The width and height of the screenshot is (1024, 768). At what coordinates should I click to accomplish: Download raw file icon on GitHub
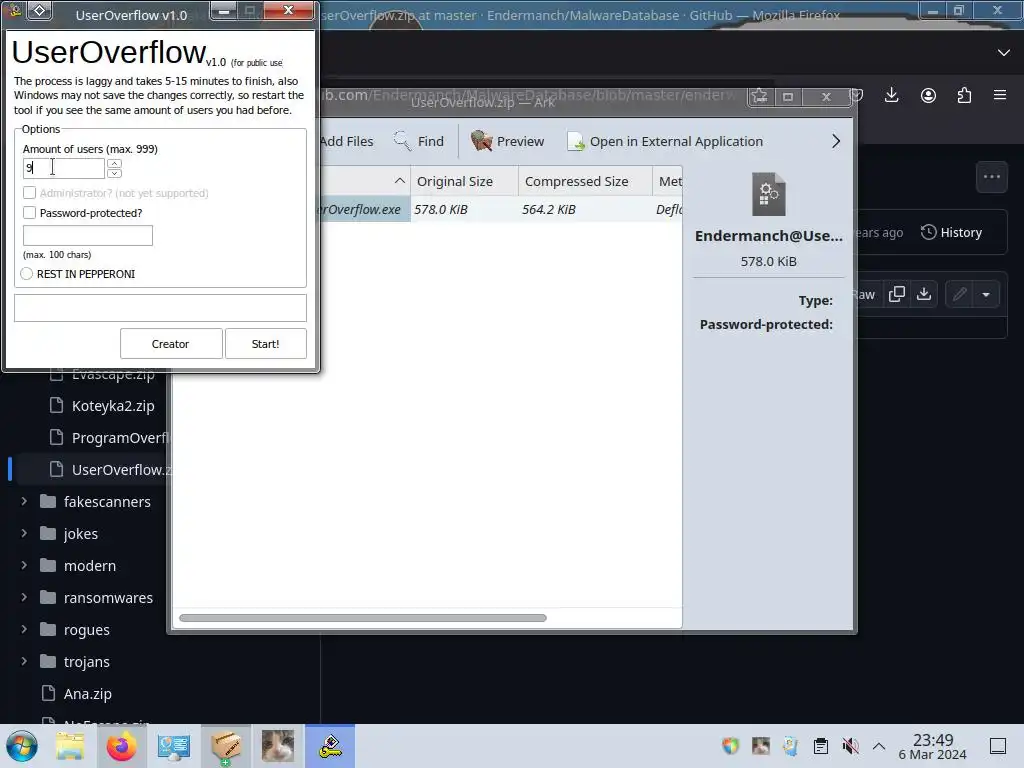coord(923,294)
